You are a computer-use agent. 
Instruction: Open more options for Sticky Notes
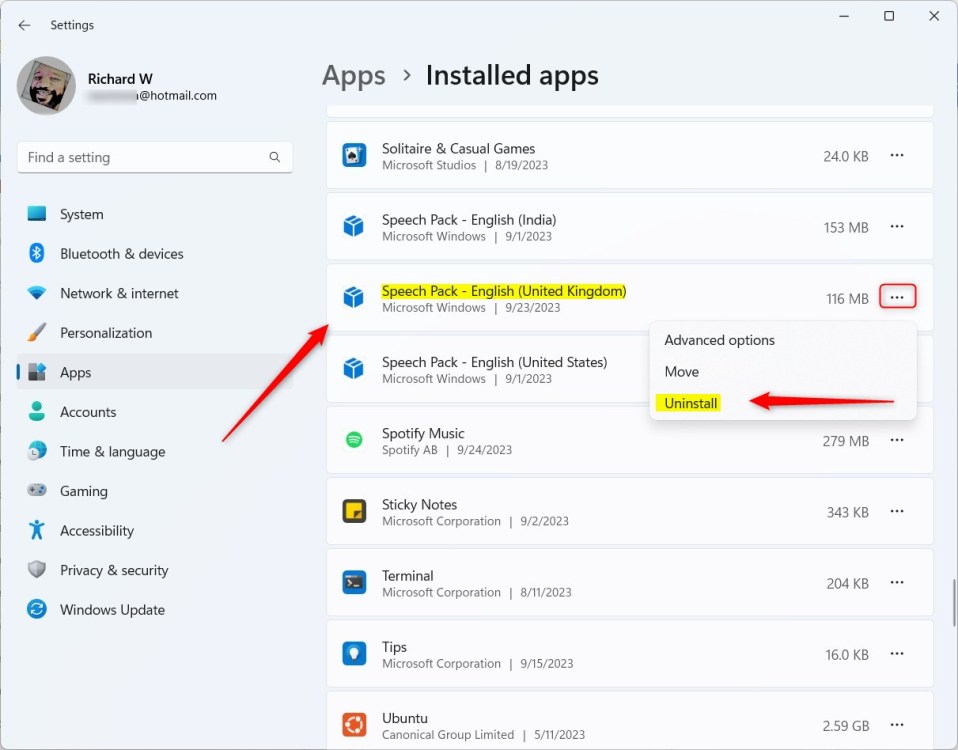pos(897,511)
